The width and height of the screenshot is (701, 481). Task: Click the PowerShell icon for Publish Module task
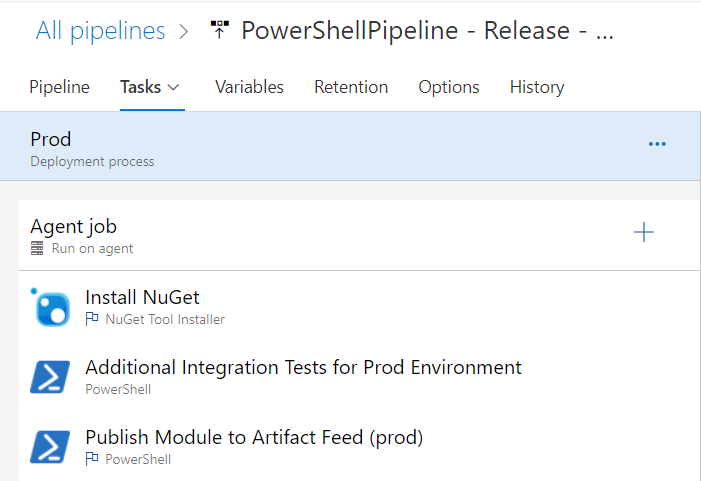pyautogui.click(x=50, y=447)
